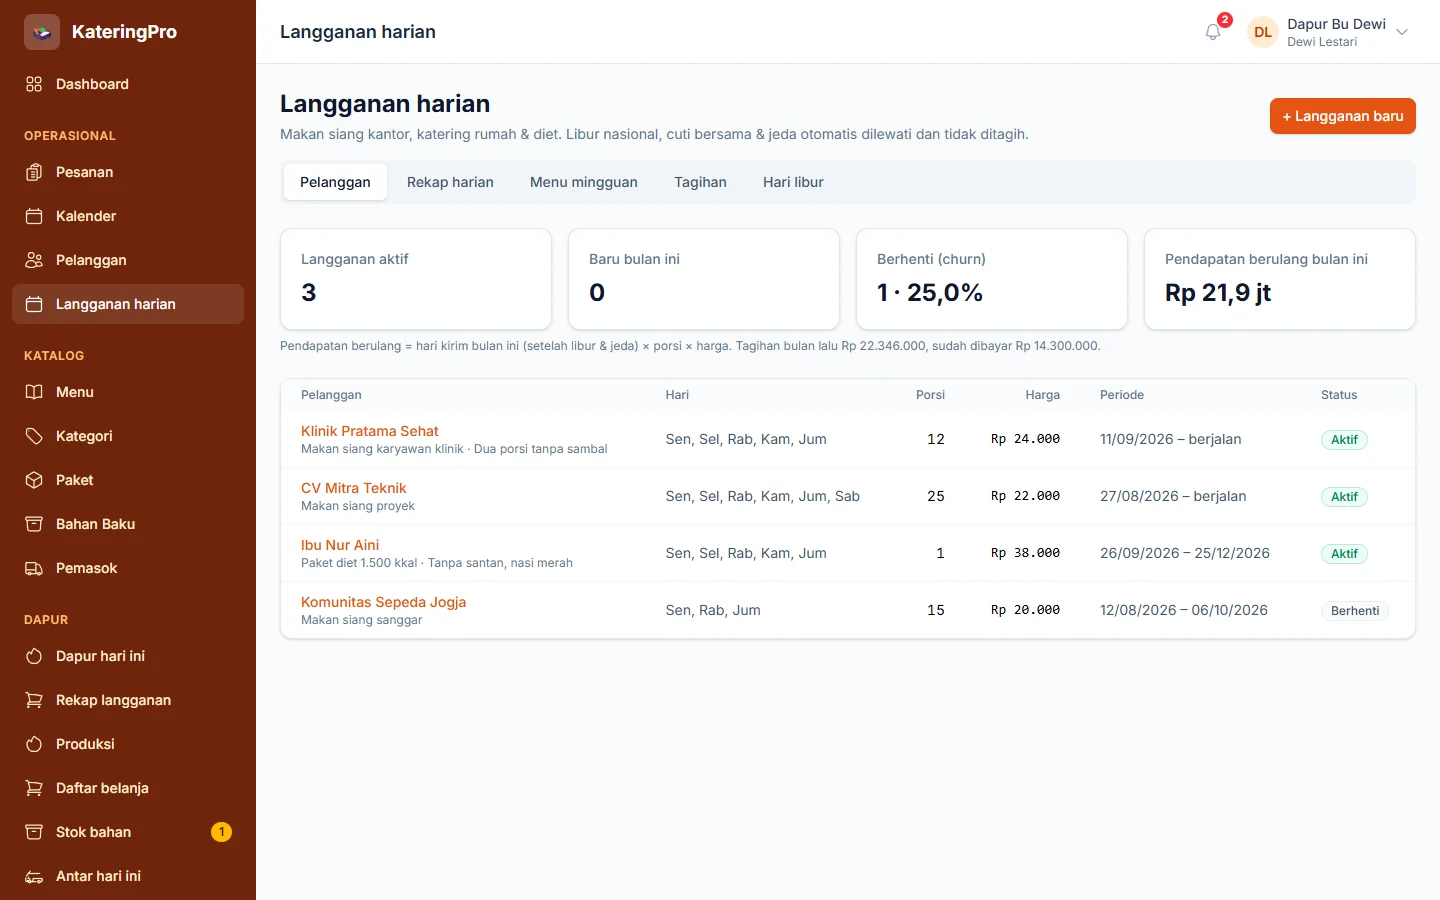Switch to the Menu mingguan tab
This screenshot has height=900, width=1440.
[x=584, y=182]
